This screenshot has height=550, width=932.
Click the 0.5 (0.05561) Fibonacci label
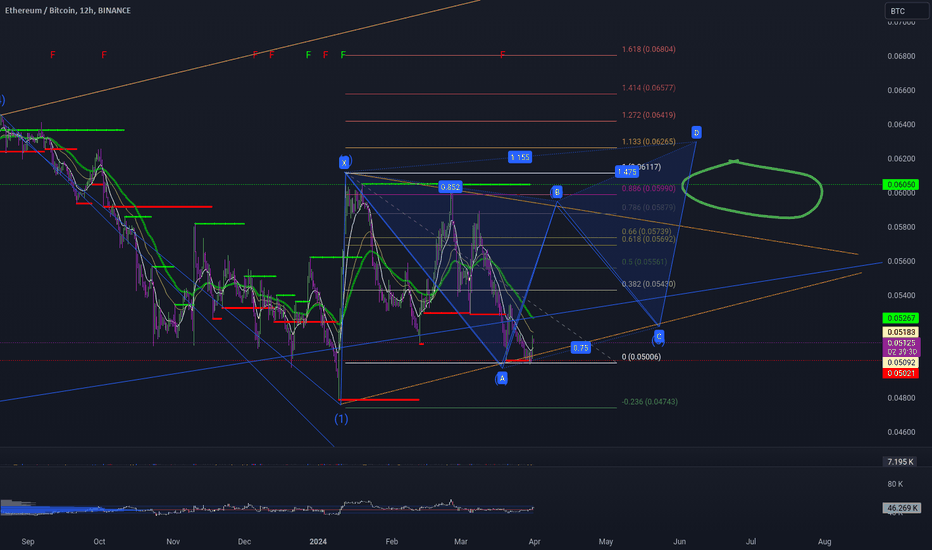[644, 262]
